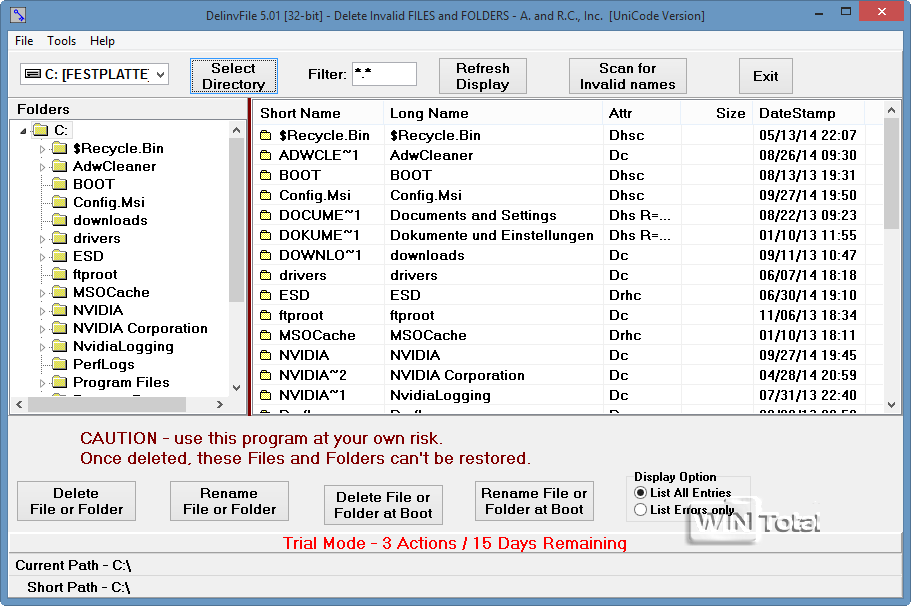Viewport: 911px width, 606px height.
Task: Sort by Size column header
Action: [716, 113]
